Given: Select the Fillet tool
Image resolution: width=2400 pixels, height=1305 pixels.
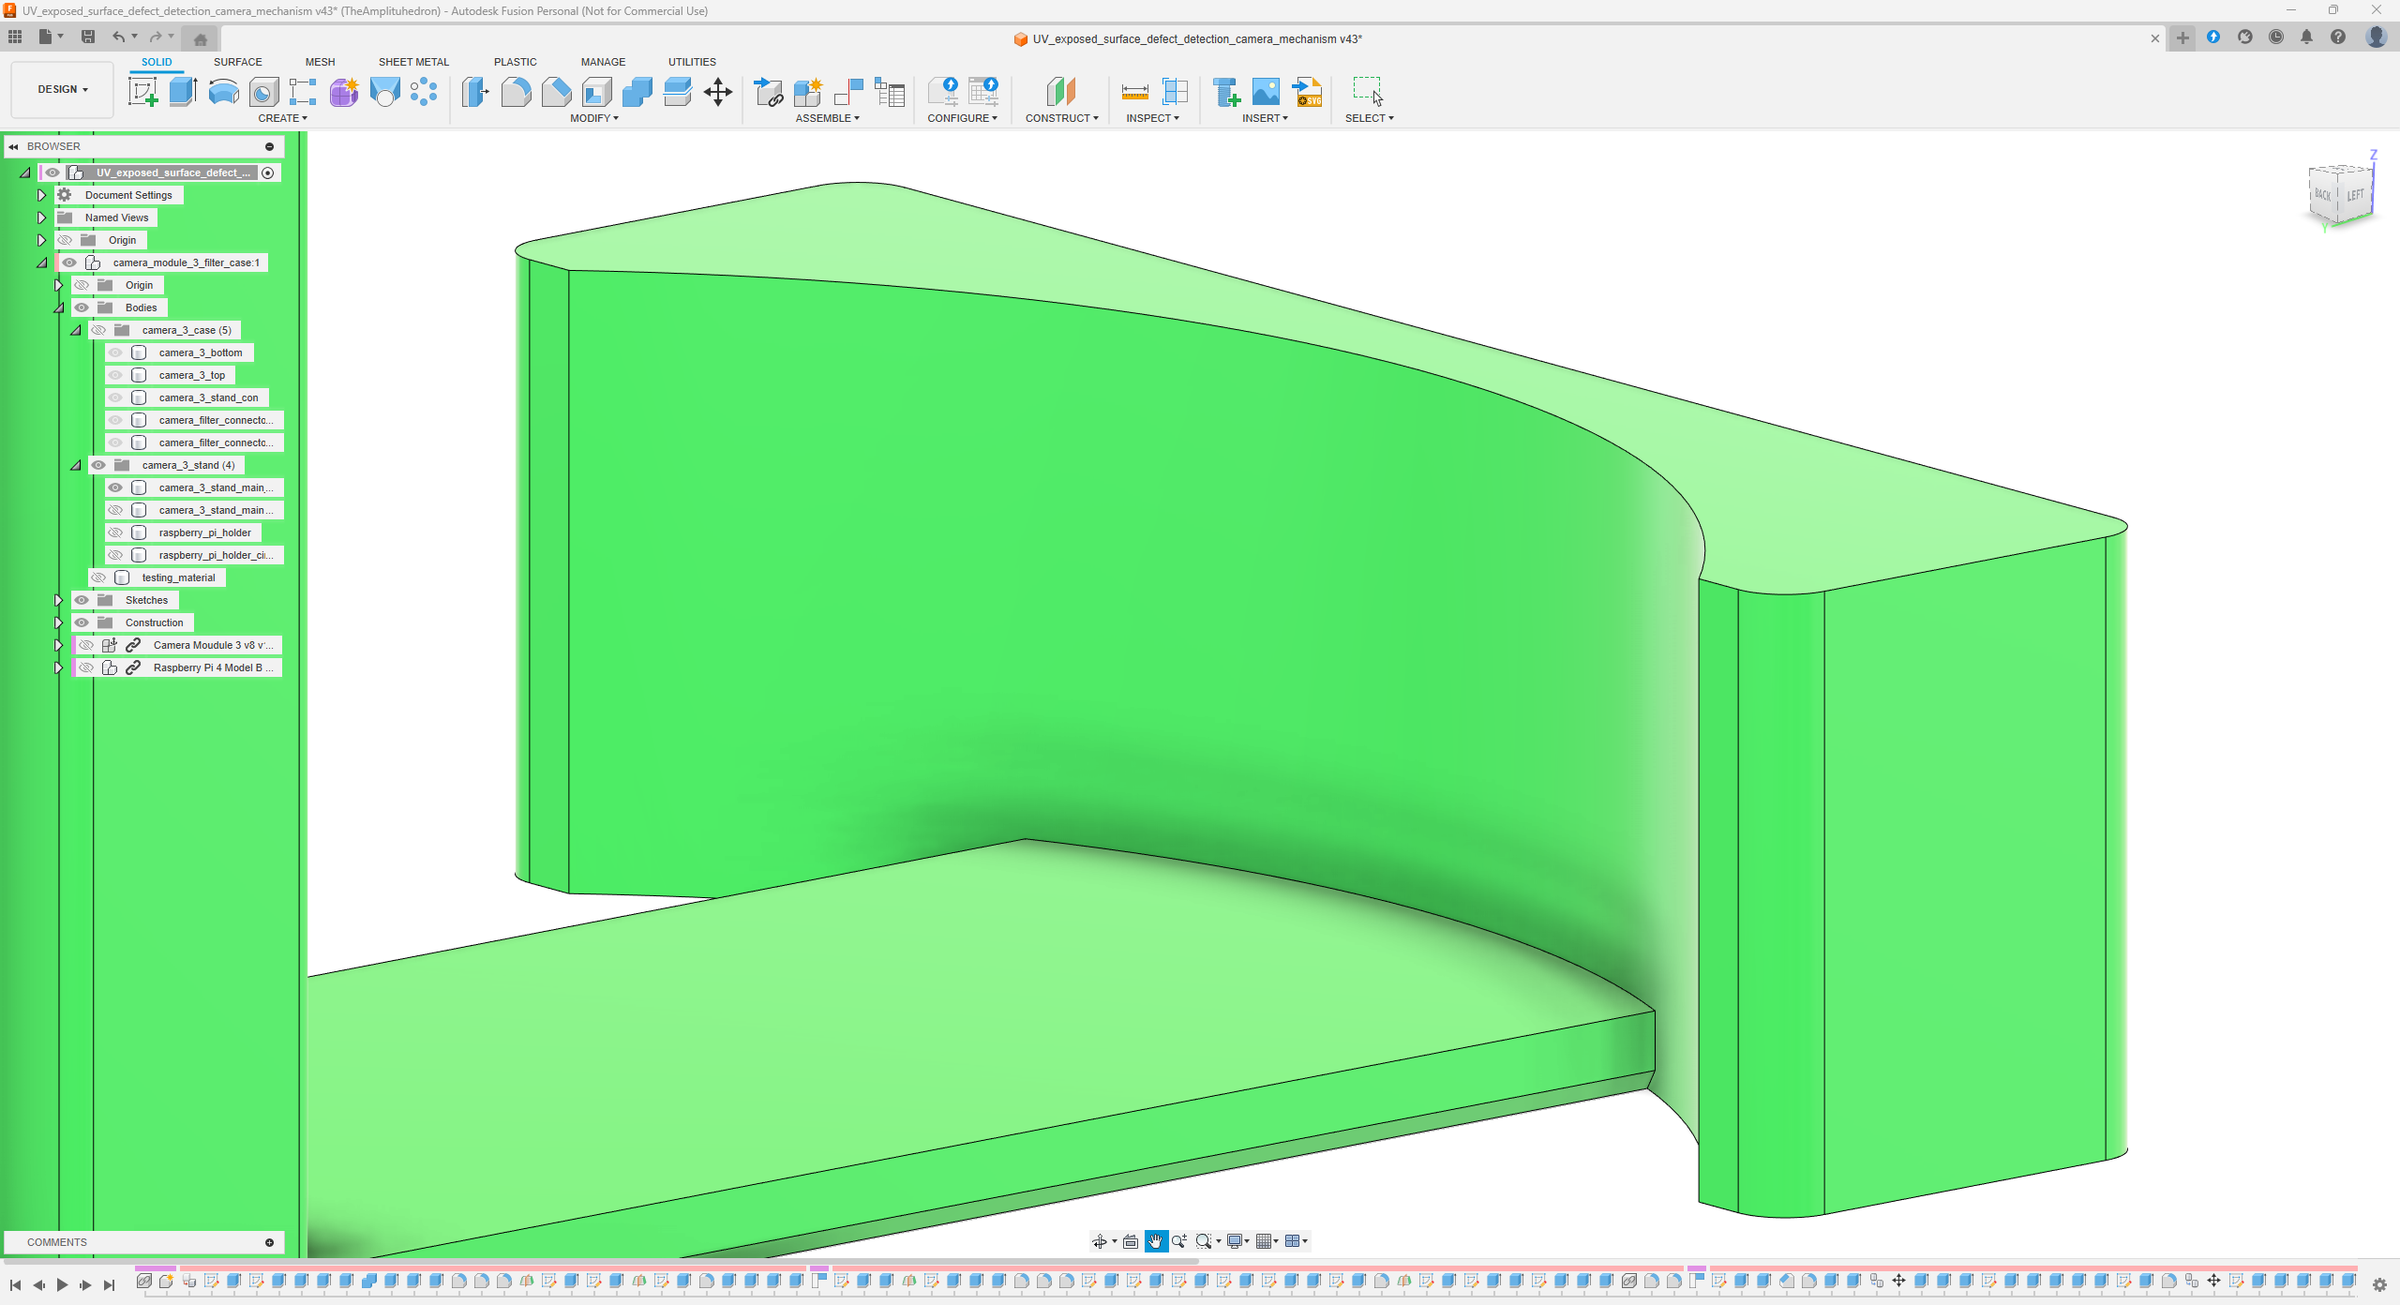Looking at the screenshot, I should 516,92.
